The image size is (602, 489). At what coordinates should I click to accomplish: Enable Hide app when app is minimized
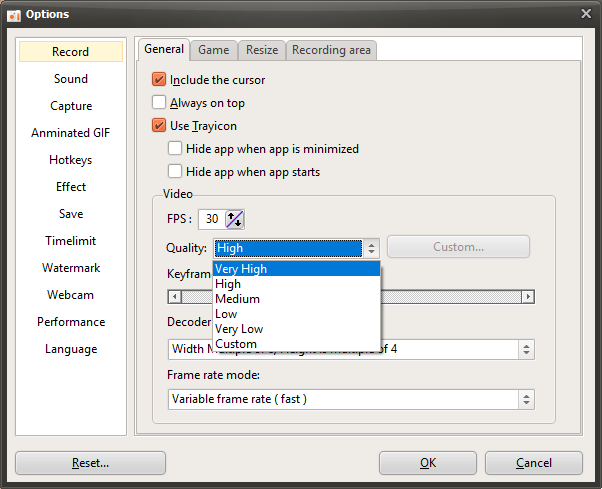point(175,148)
